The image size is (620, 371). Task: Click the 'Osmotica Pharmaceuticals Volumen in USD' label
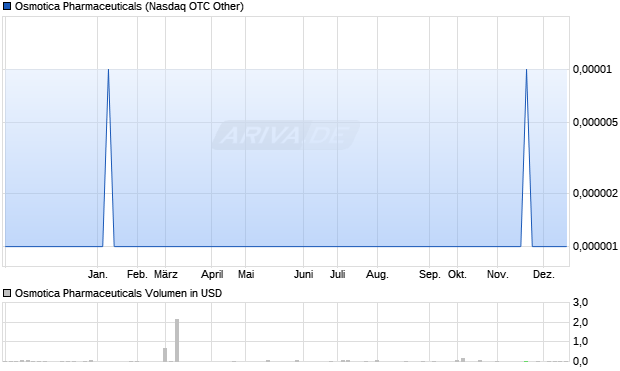tap(118, 293)
